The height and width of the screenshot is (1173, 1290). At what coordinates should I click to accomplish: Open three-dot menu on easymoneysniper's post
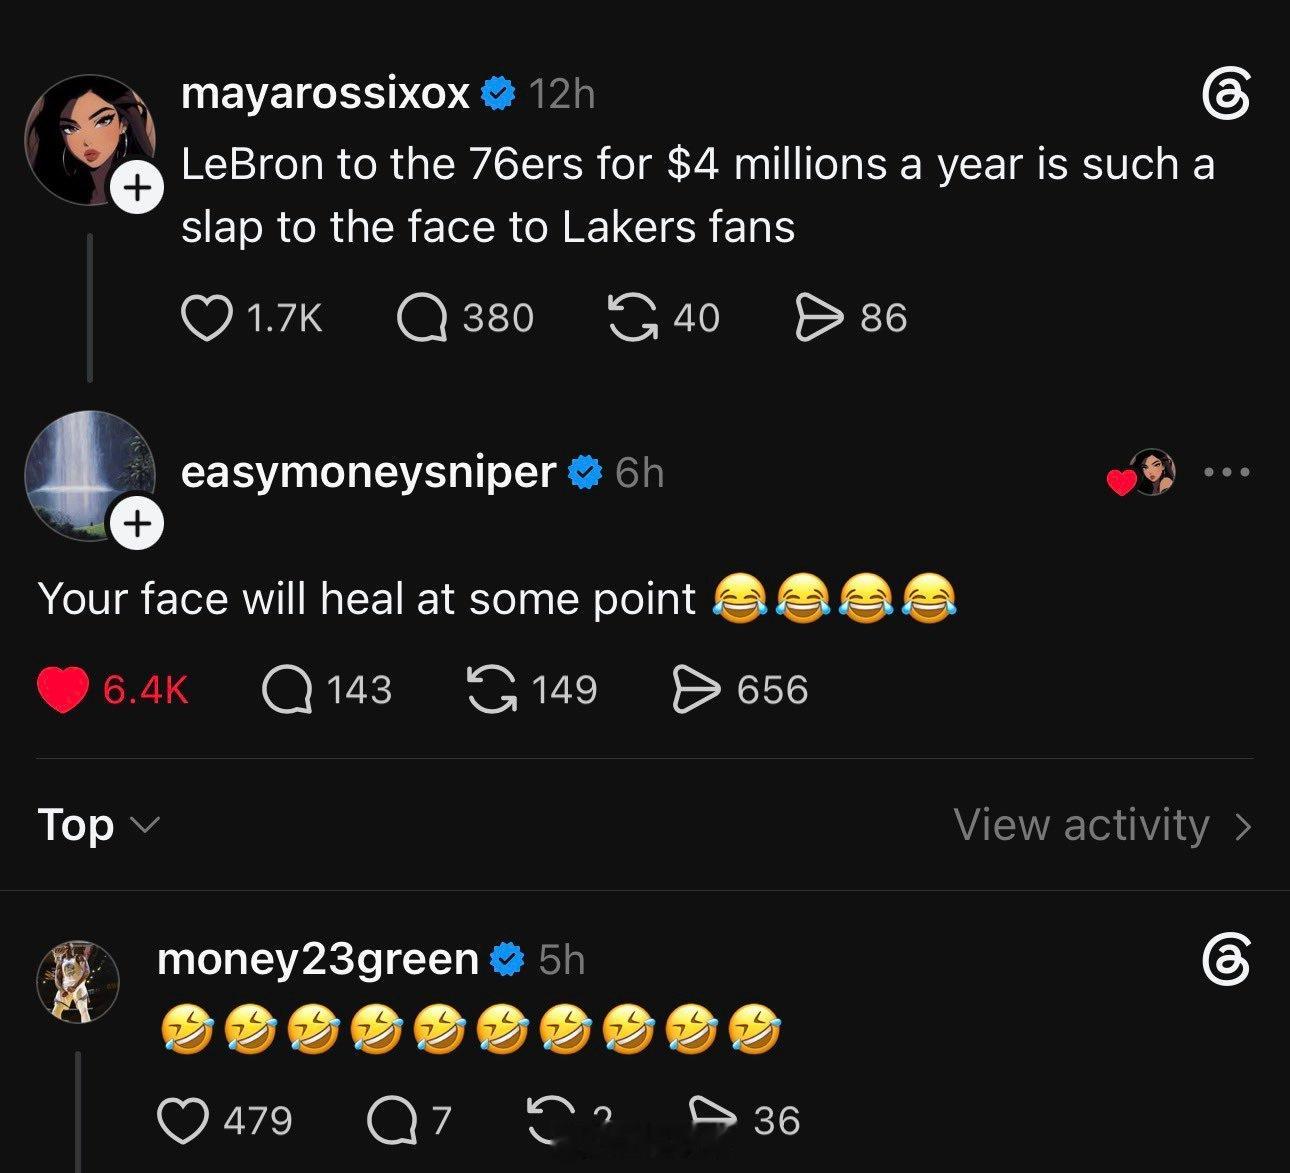(1227, 472)
